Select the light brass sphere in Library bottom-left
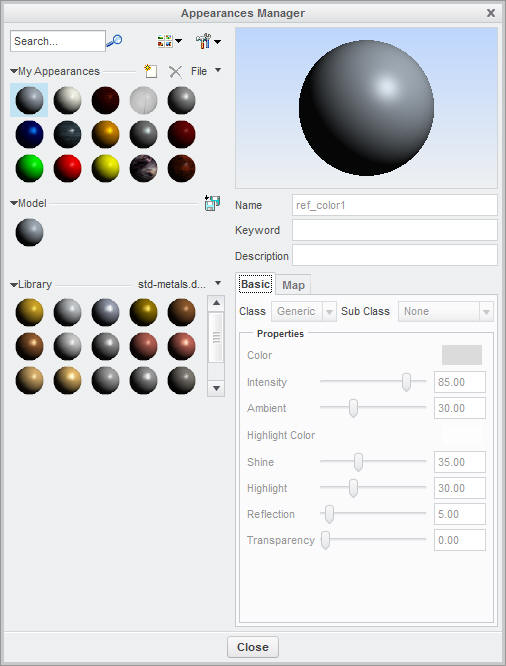The width and height of the screenshot is (506, 666). point(29,380)
